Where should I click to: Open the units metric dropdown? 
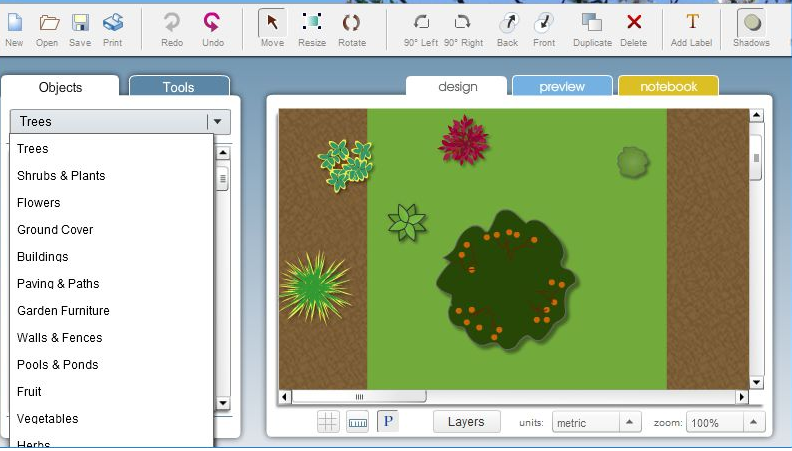pos(630,422)
